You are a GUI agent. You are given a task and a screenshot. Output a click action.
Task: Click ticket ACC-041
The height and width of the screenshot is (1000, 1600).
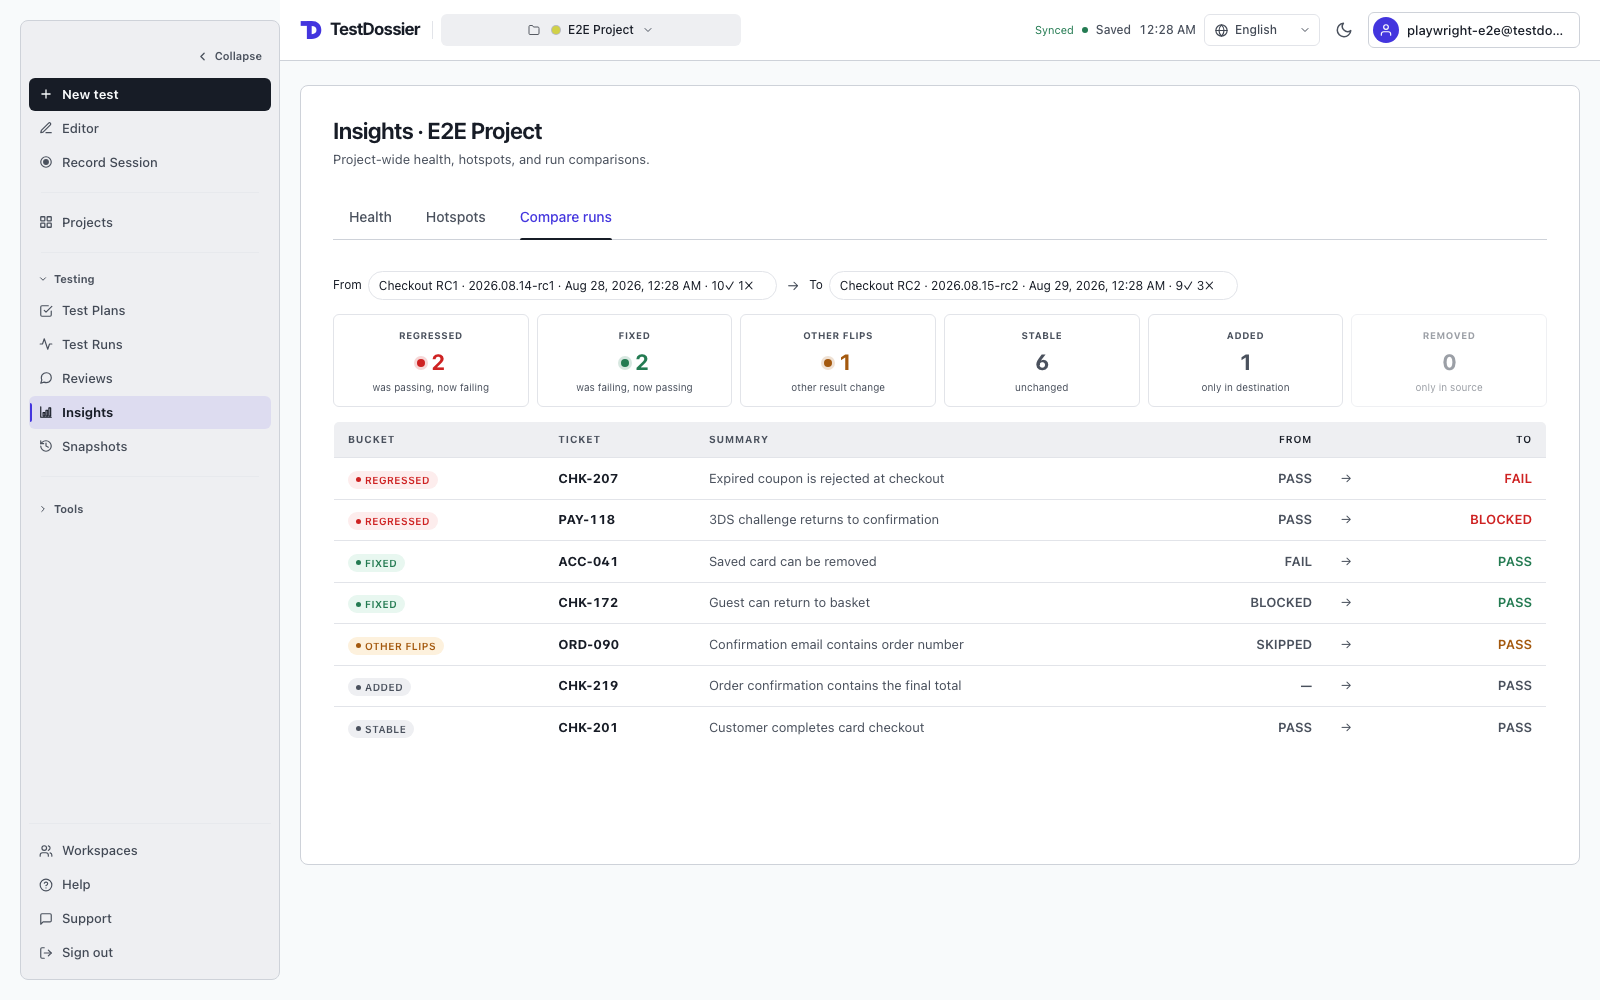click(588, 561)
